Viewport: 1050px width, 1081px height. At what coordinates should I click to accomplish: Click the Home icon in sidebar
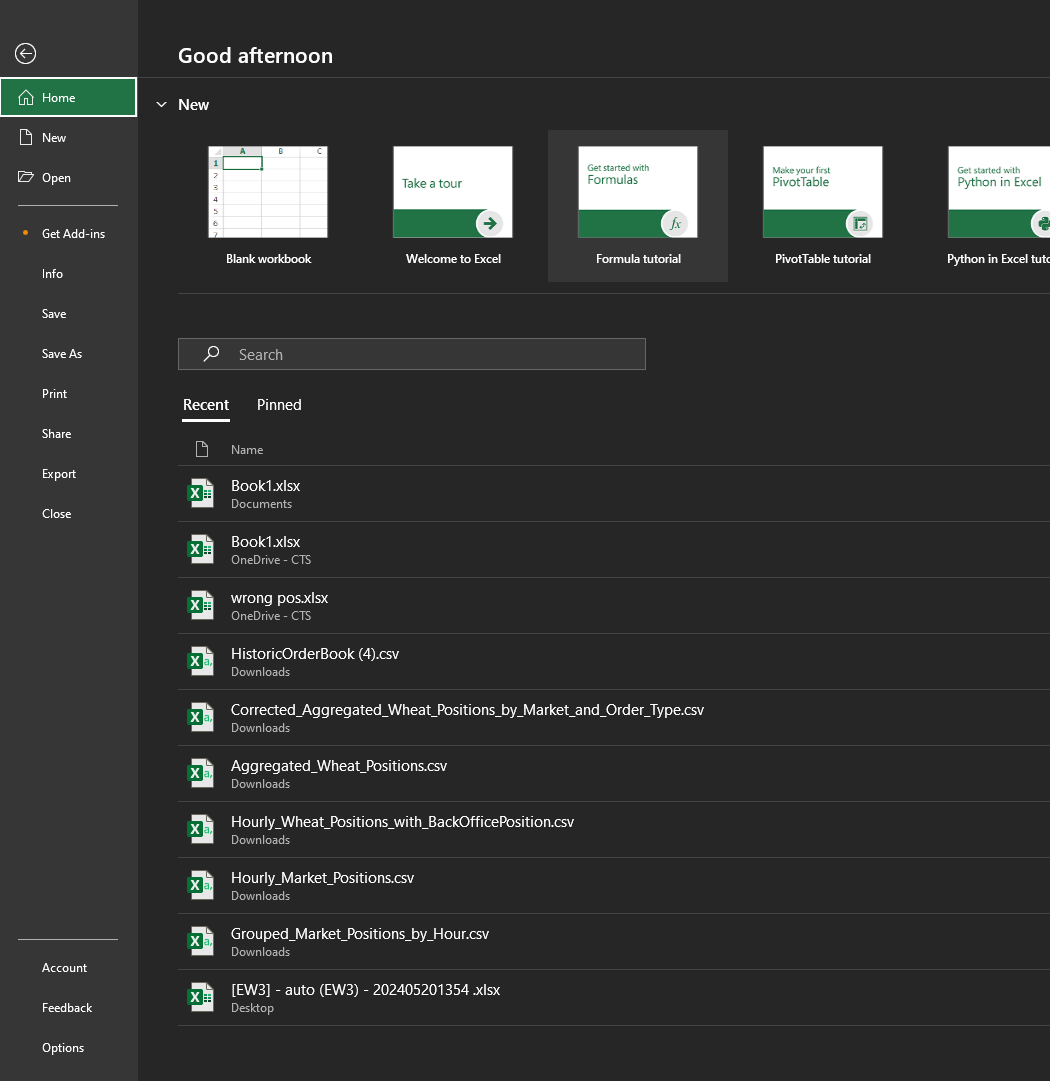point(26,98)
